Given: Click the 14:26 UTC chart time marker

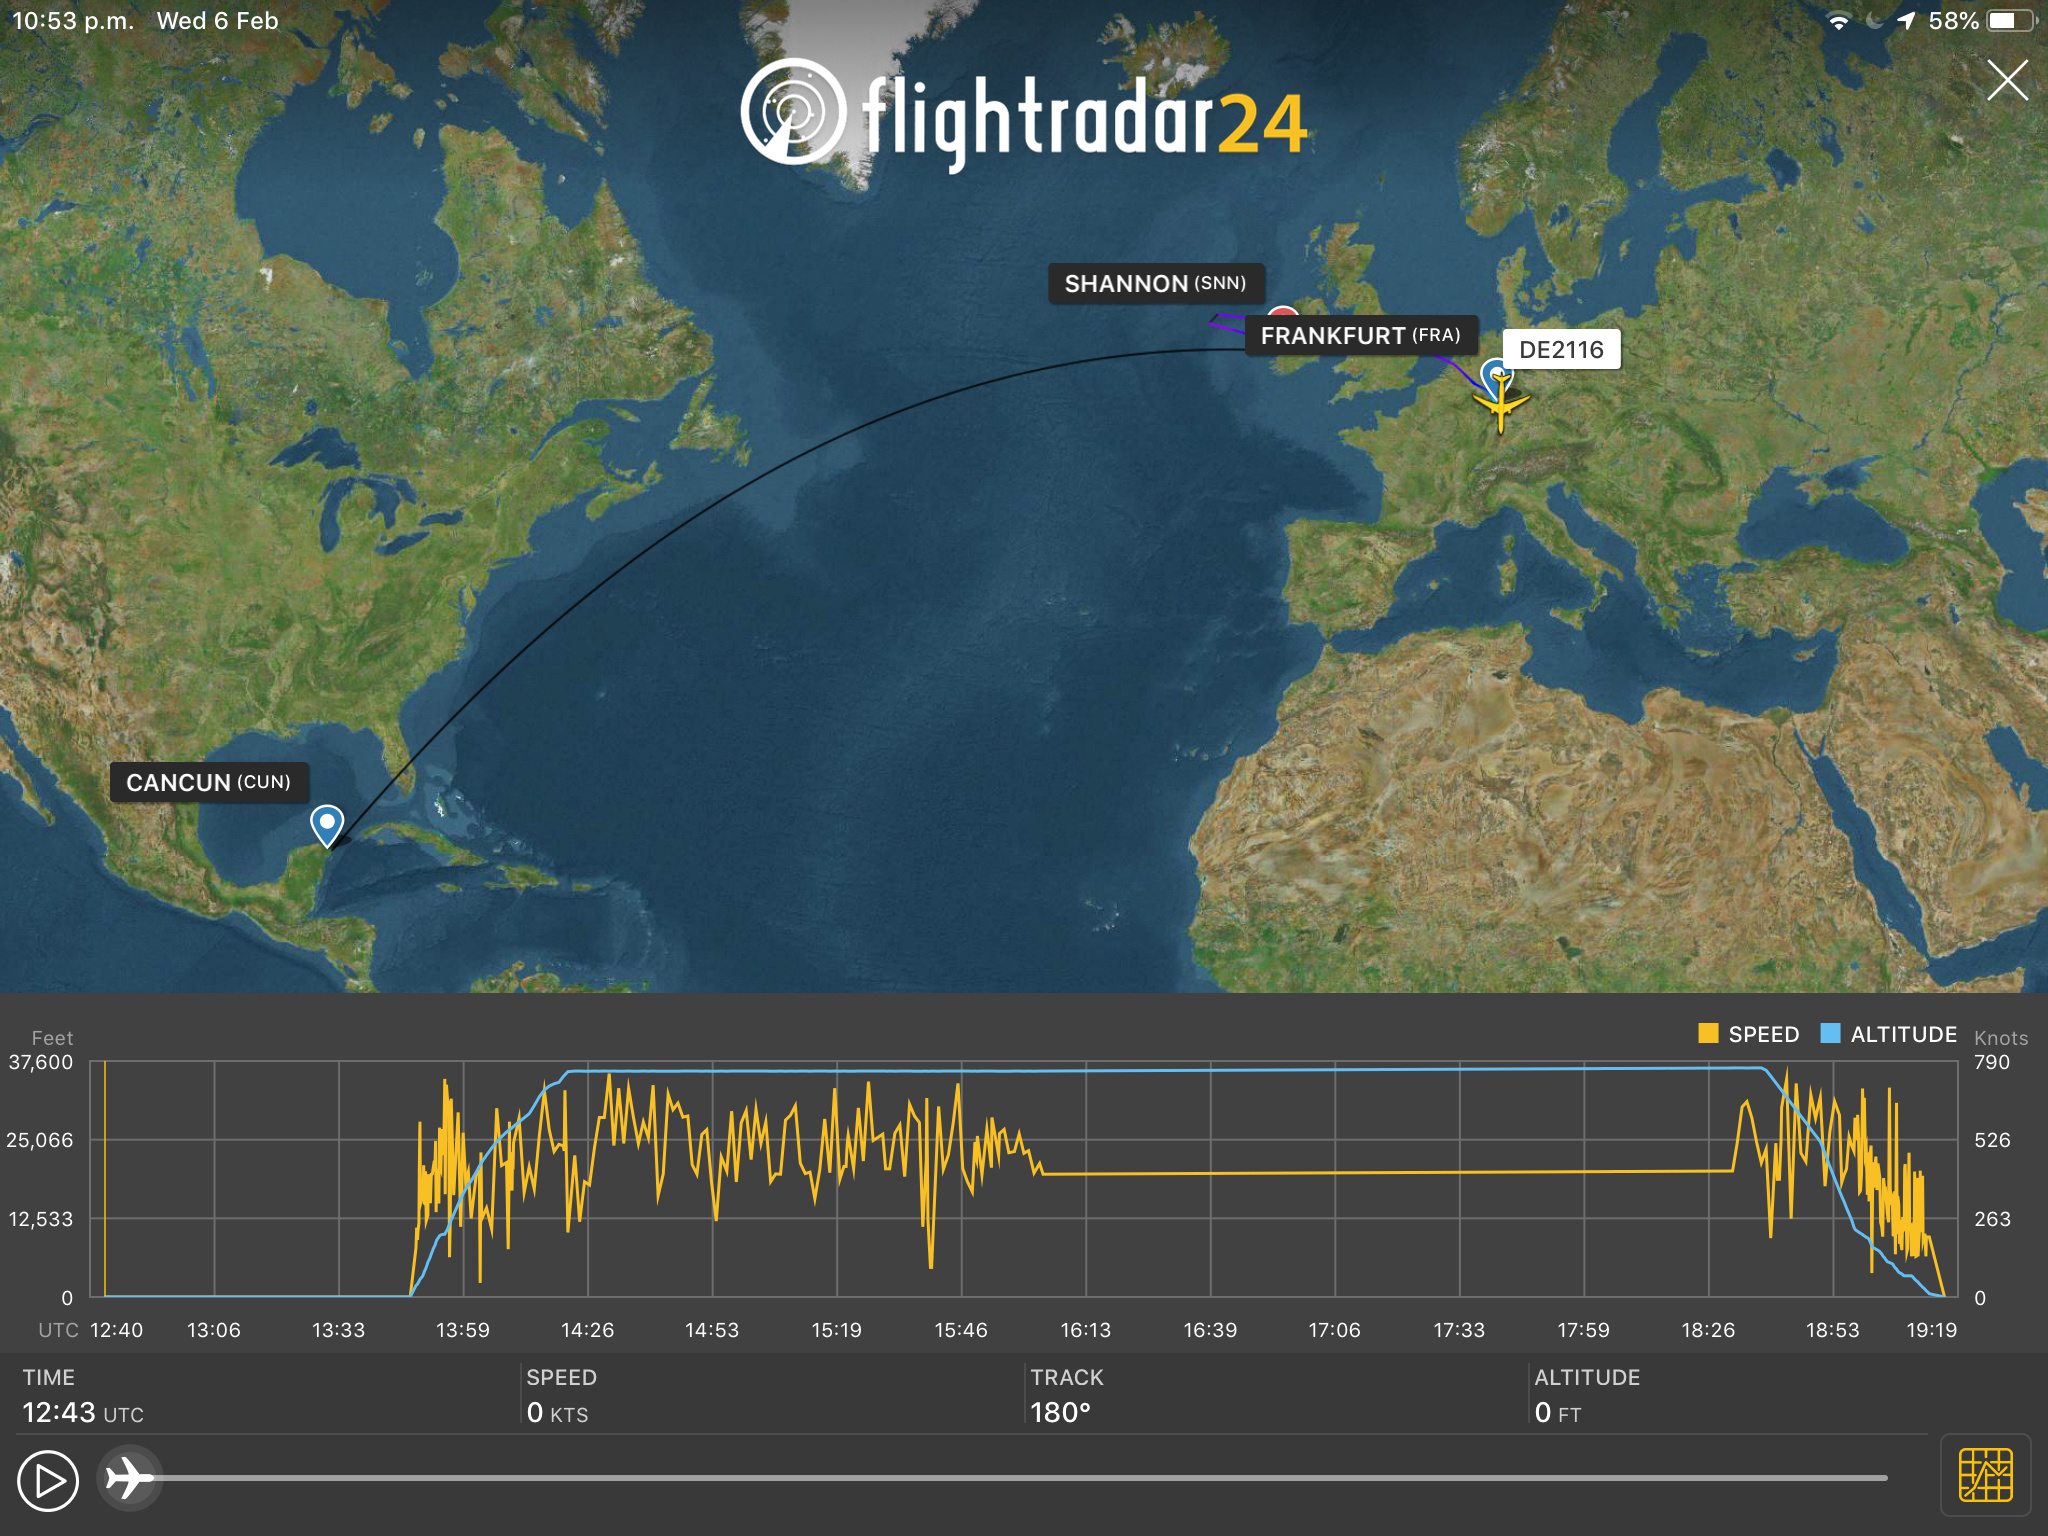Looking at the screenshot, I should point(587,1330).
